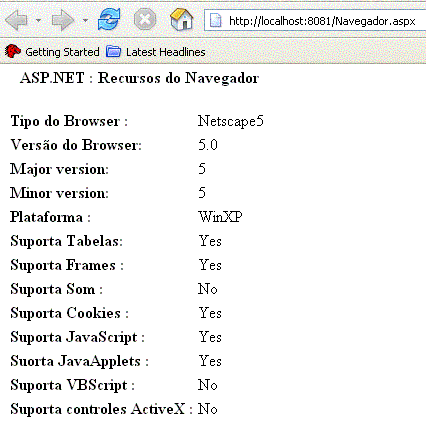Expand the Forward history dropdown arrow
Screen dimensions: 426x424
point(85,21)
